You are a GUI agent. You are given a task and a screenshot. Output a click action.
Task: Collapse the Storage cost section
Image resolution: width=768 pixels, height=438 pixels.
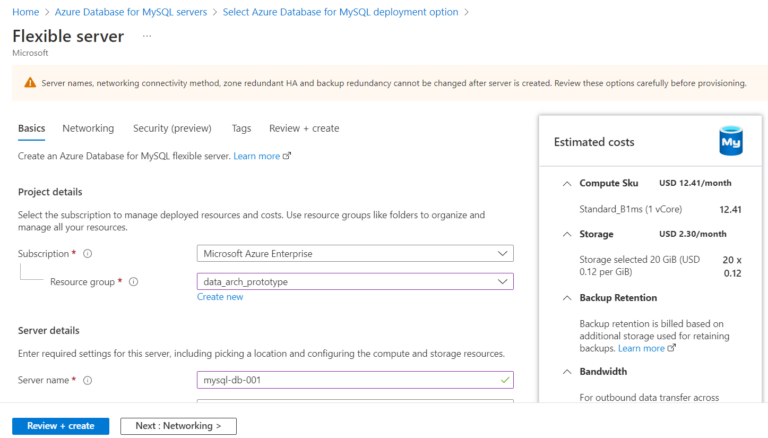(x=567, y=234)
